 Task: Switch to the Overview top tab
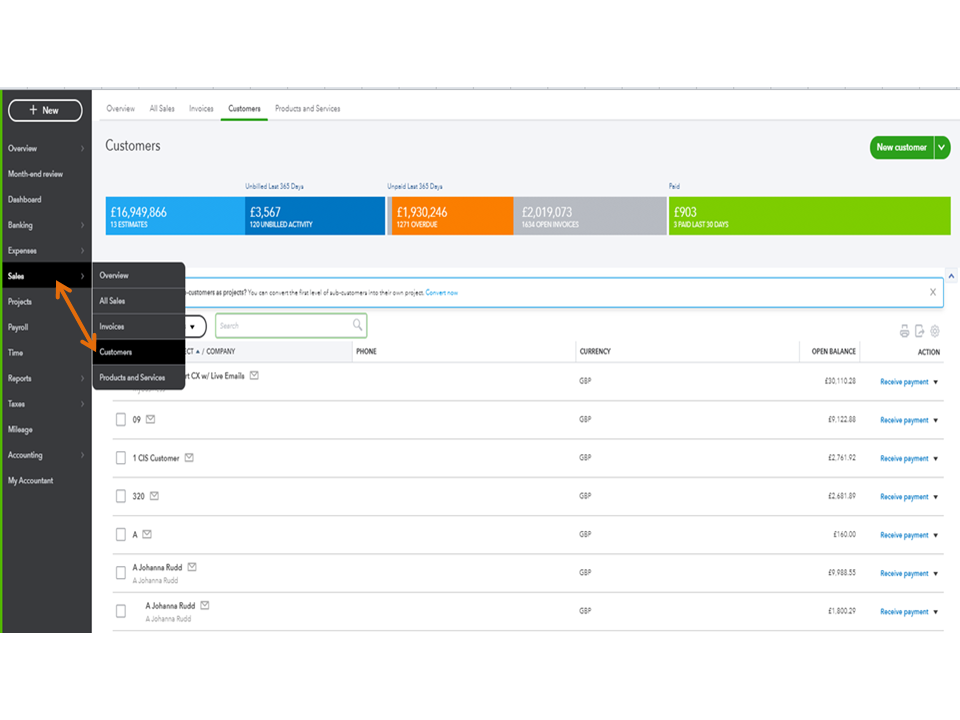point(121,108)
